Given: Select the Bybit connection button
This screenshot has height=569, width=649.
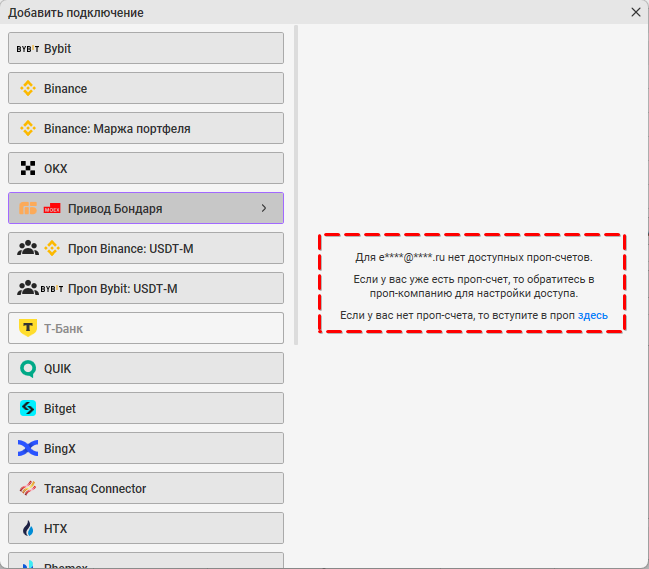Looking at the screenshot, I should point(146,48).
